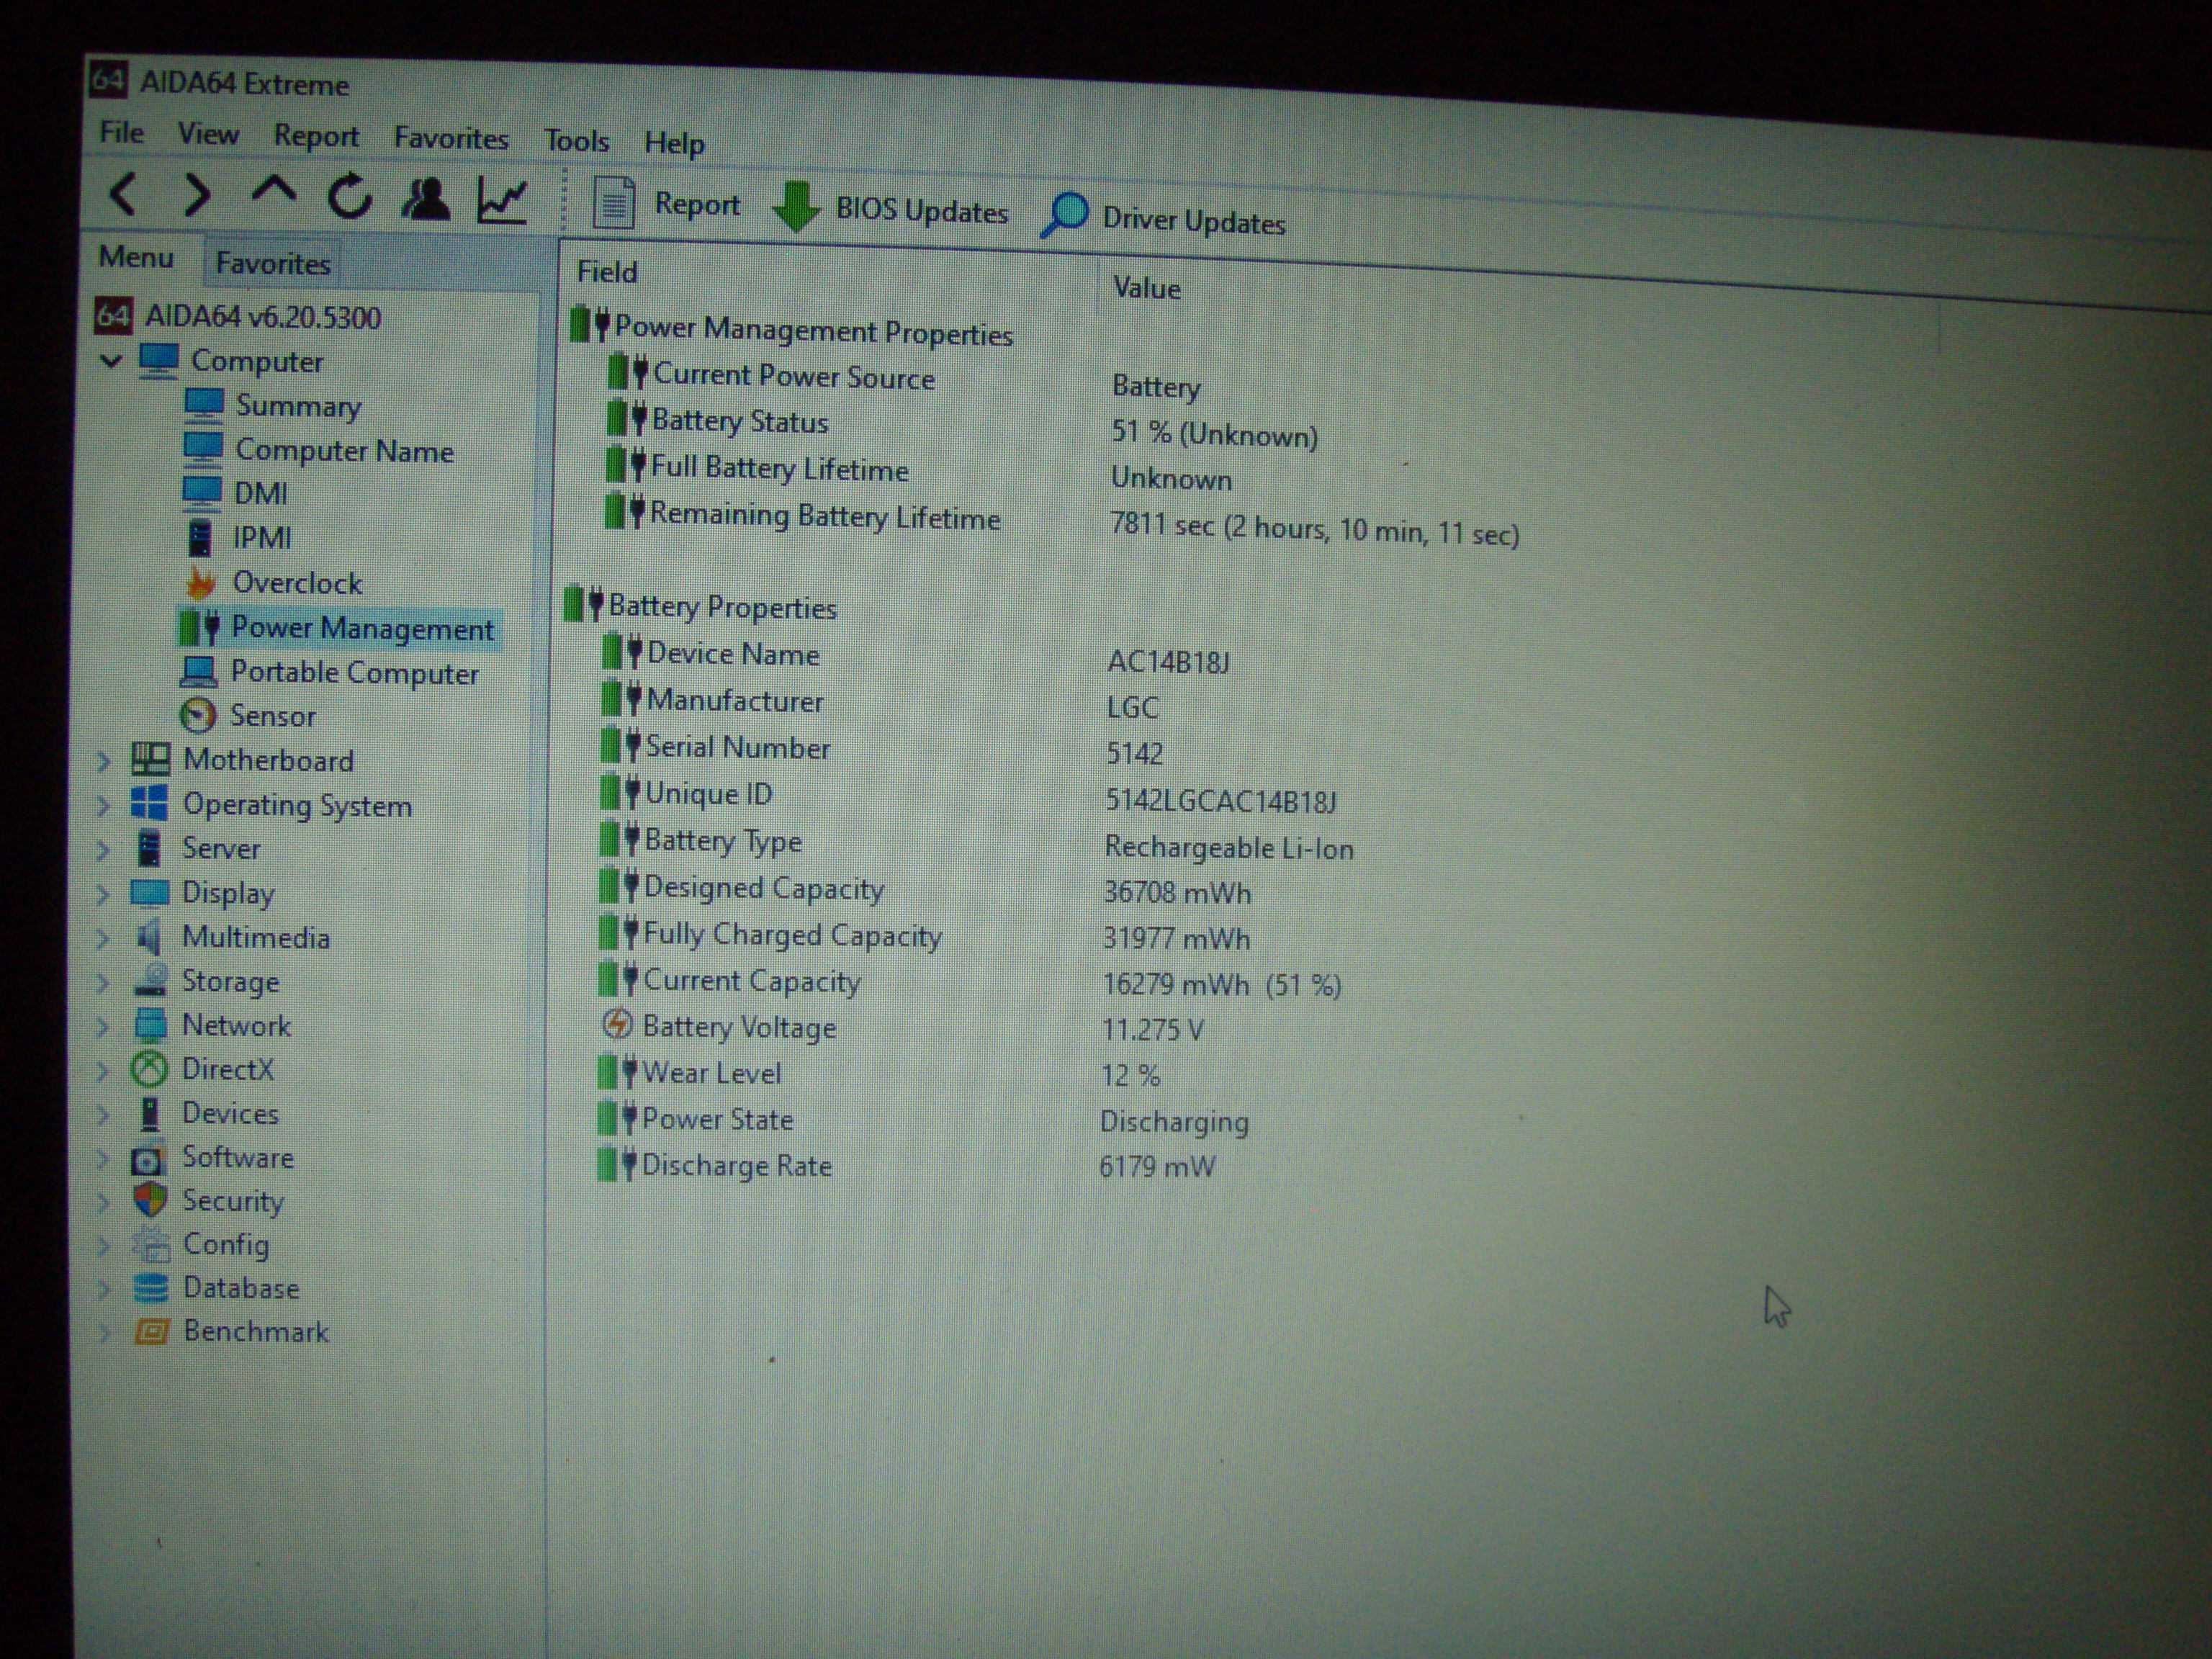The width and height of the screenshot is (2212, 1659).
Task: Click the Security shield icon
Action: click(x=149, y=1200)
